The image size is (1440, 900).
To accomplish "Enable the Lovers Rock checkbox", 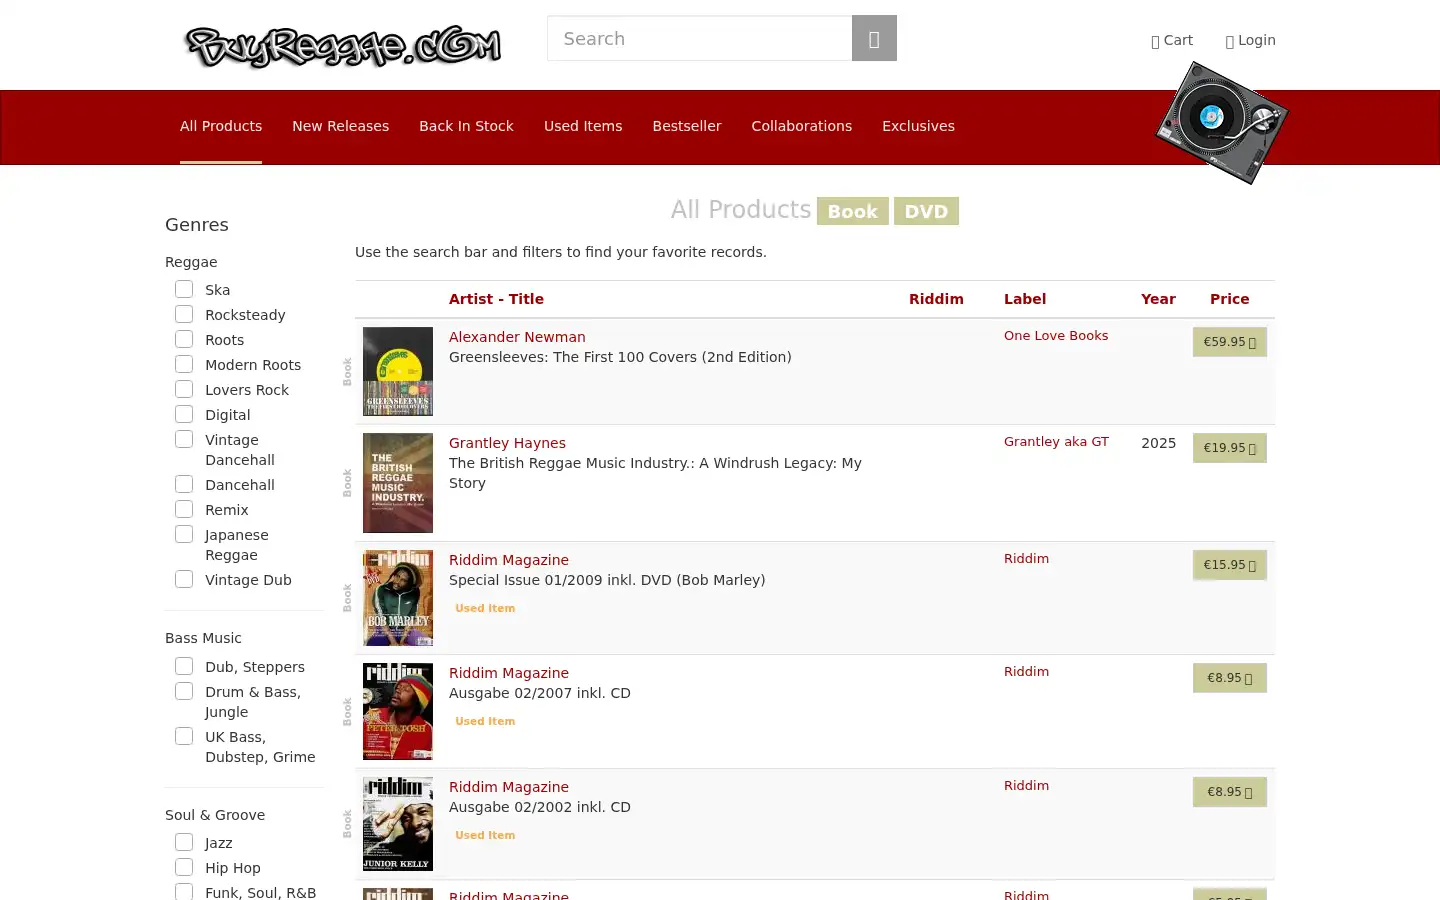I will pos(184,389).
